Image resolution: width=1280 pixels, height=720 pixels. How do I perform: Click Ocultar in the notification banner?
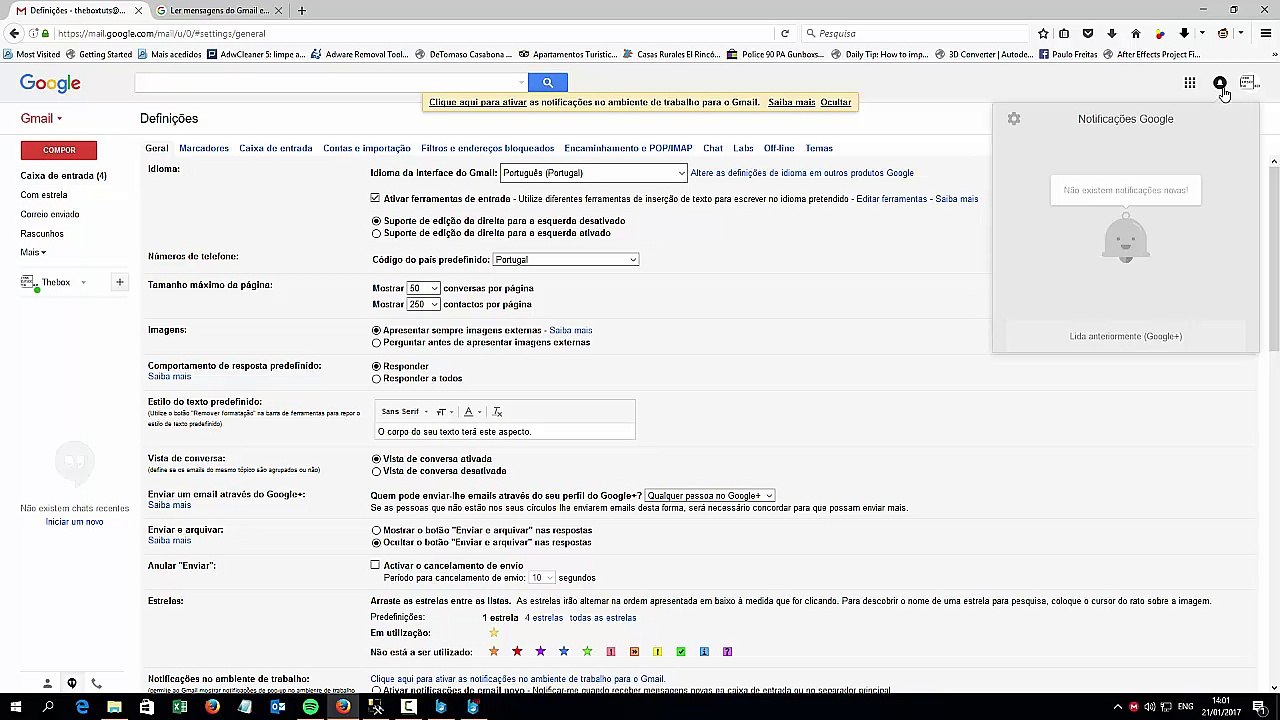[835, 102]
